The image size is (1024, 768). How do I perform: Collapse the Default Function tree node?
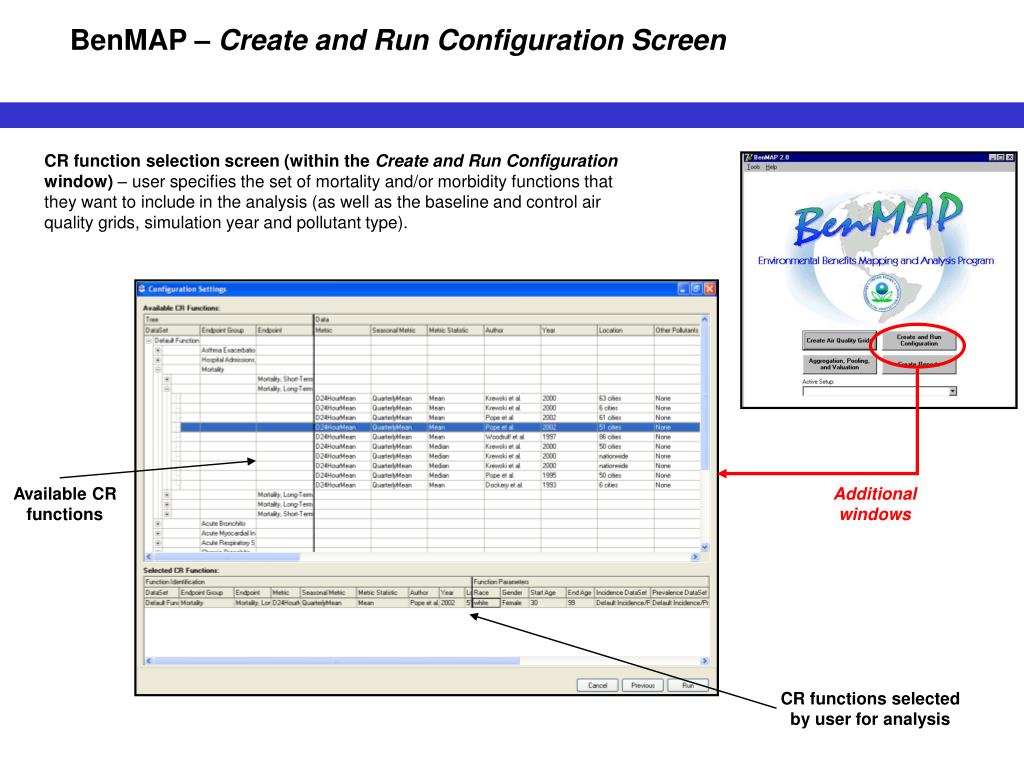[148, 340]
